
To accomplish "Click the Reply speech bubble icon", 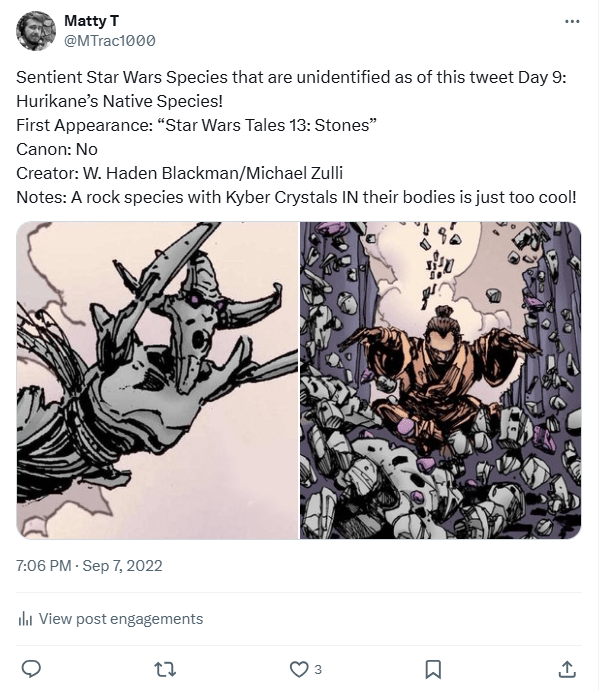I will click(x=31, y=668).
